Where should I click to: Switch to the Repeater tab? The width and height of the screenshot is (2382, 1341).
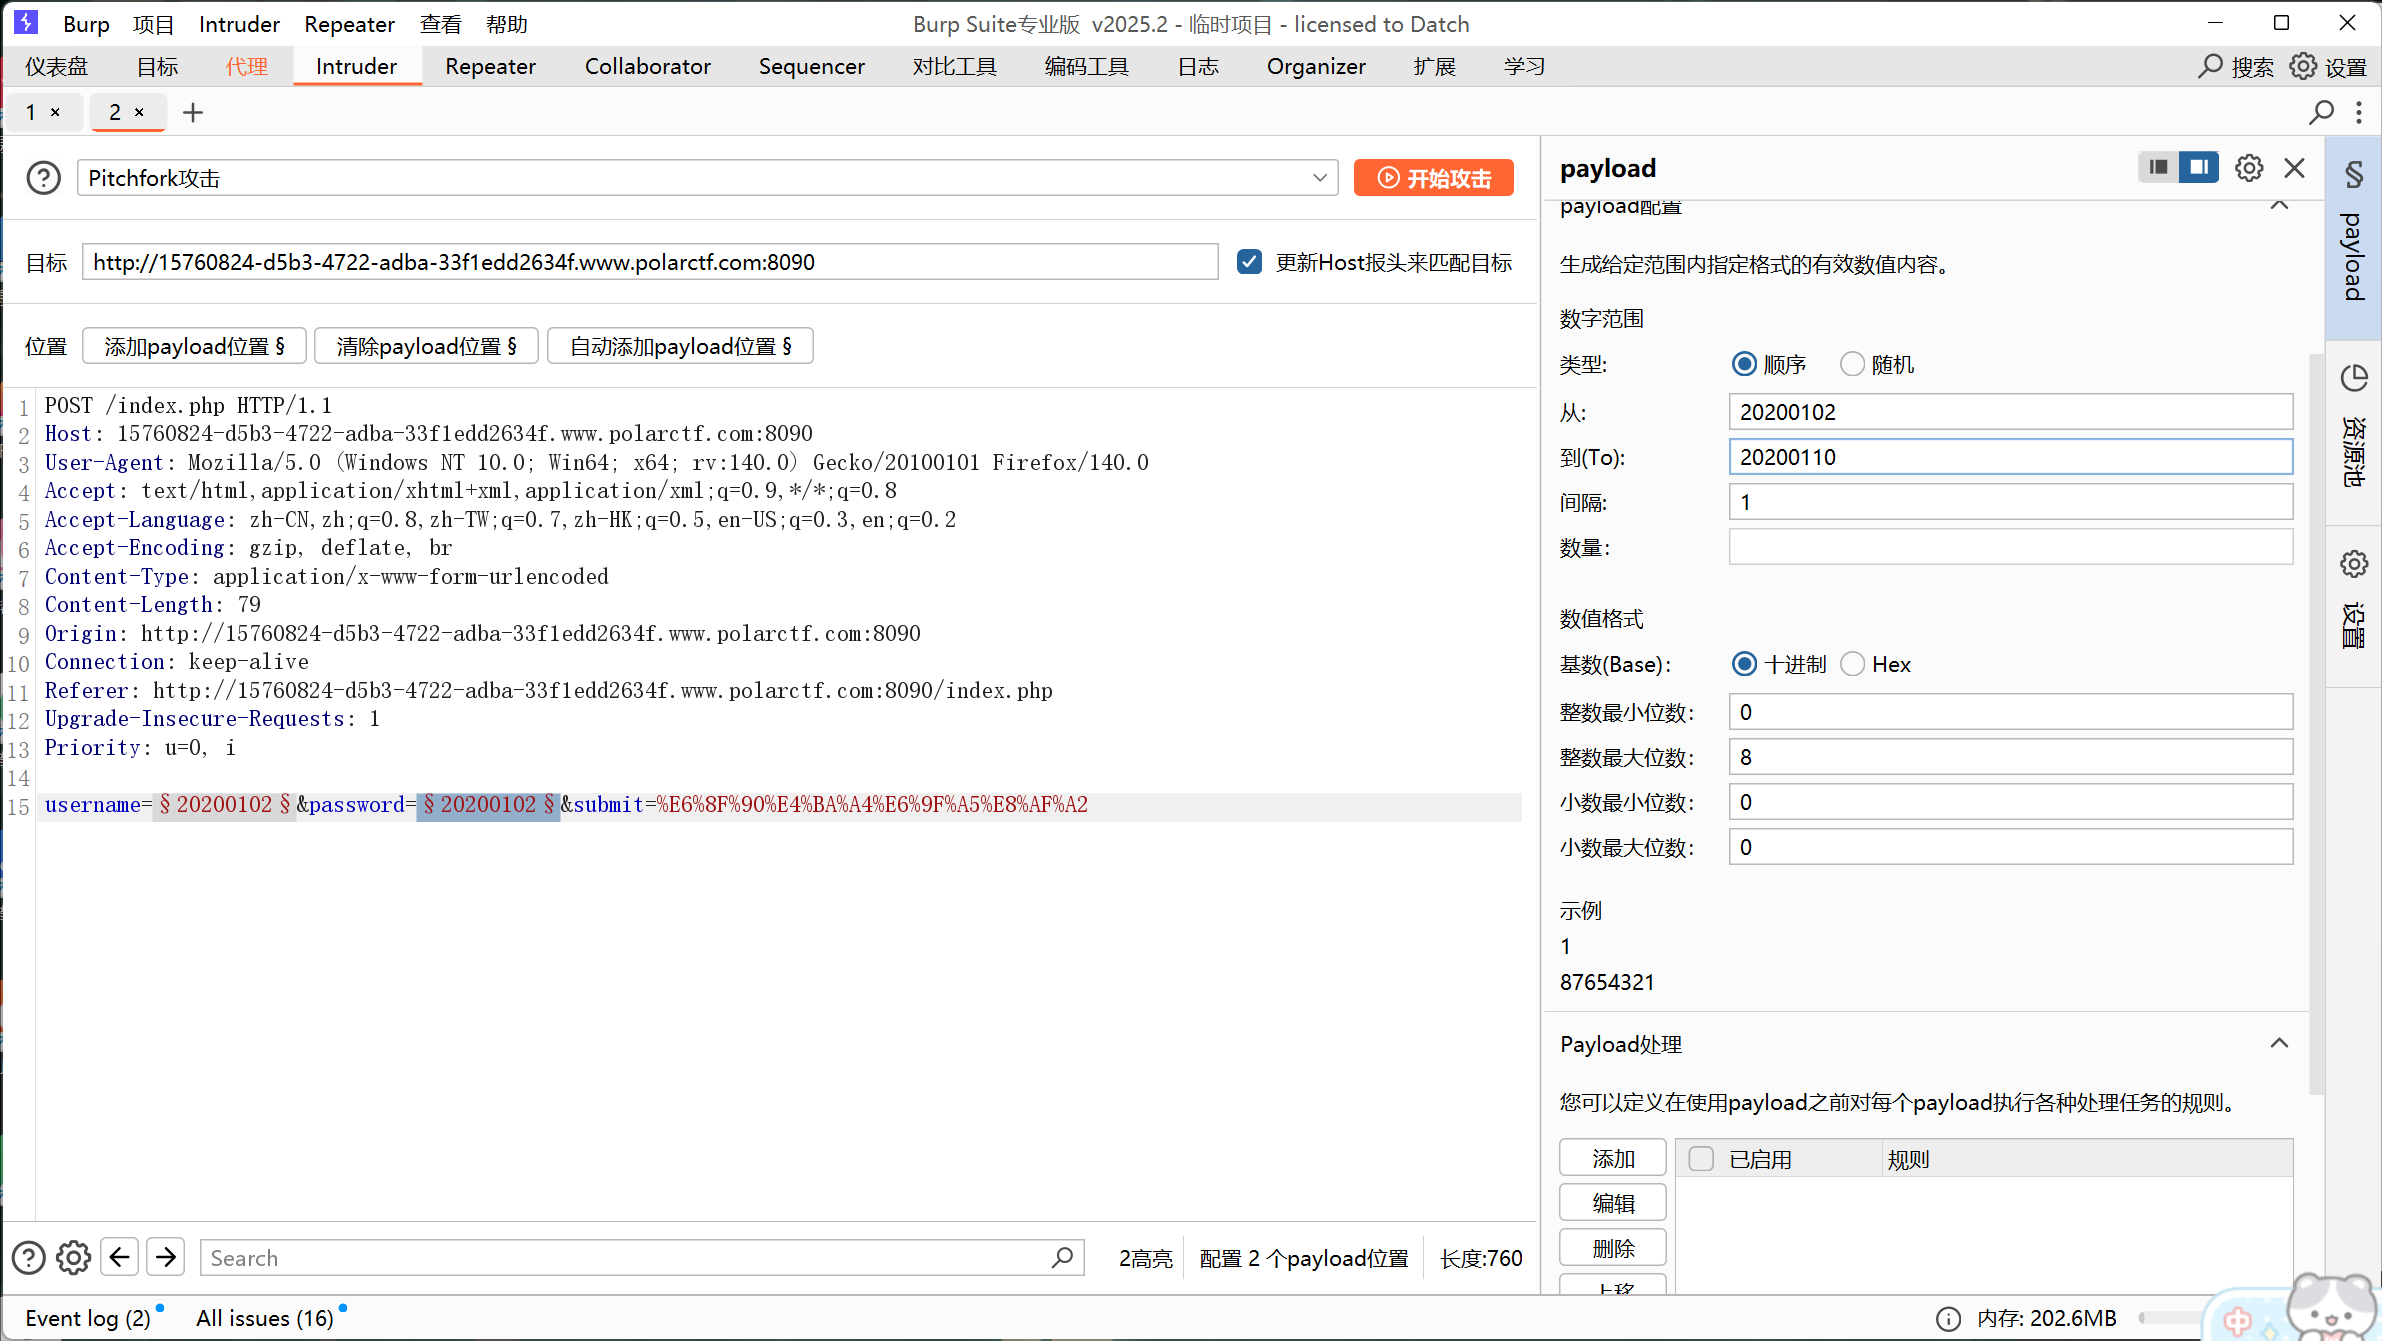click(x=490, y=66)
